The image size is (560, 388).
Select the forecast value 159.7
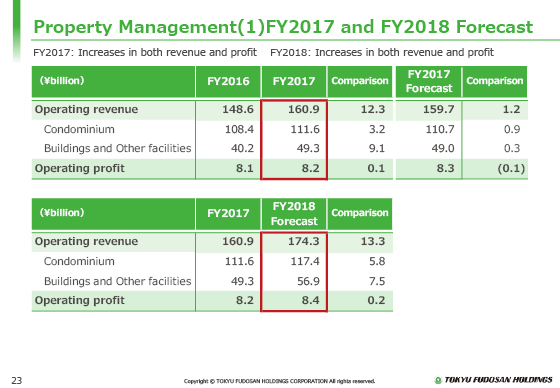pyautogui.click(x=439, y=109)
